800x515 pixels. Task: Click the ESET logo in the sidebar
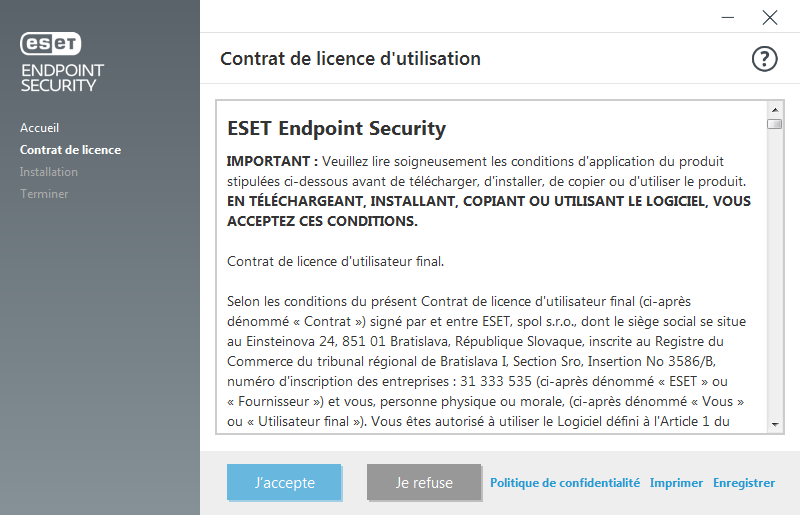51,44
